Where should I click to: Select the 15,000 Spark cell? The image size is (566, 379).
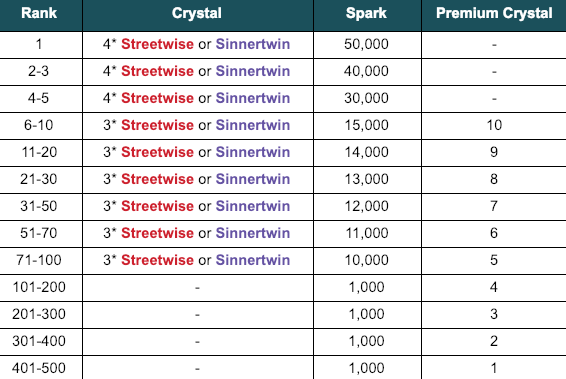pos(367,126)
